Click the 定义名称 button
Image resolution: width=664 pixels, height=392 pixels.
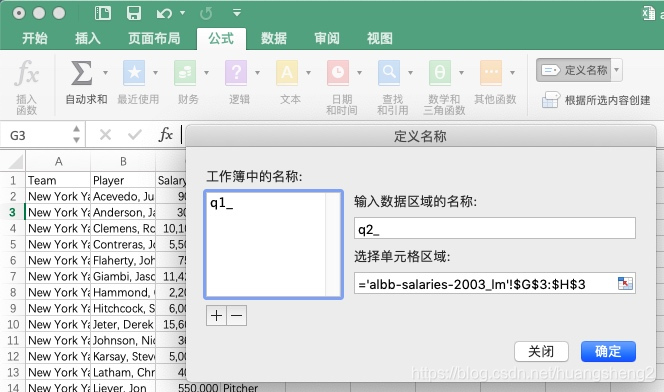[x=574, y=70]
